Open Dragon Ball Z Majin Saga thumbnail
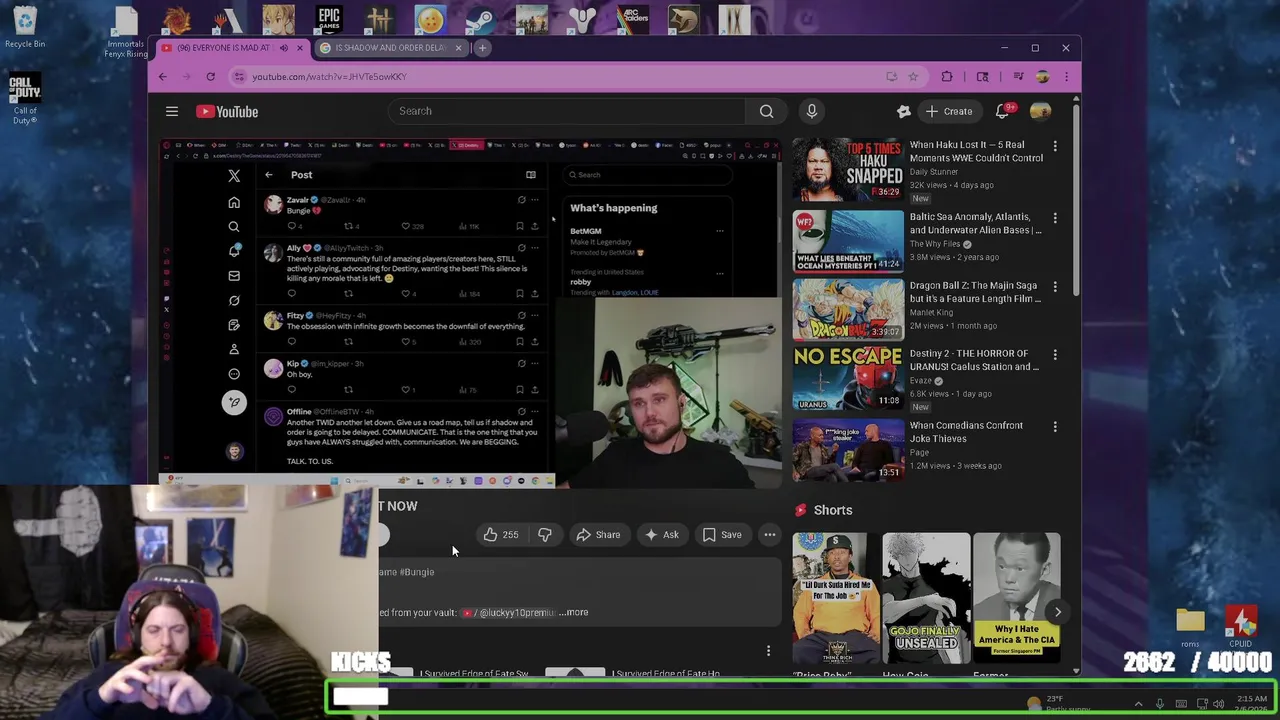 pos(848,310)
